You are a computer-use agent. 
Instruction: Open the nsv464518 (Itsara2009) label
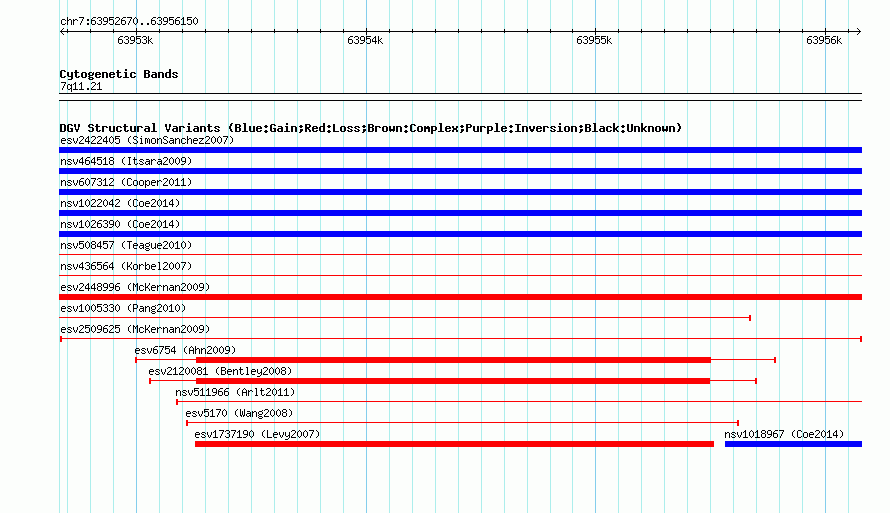126,161
